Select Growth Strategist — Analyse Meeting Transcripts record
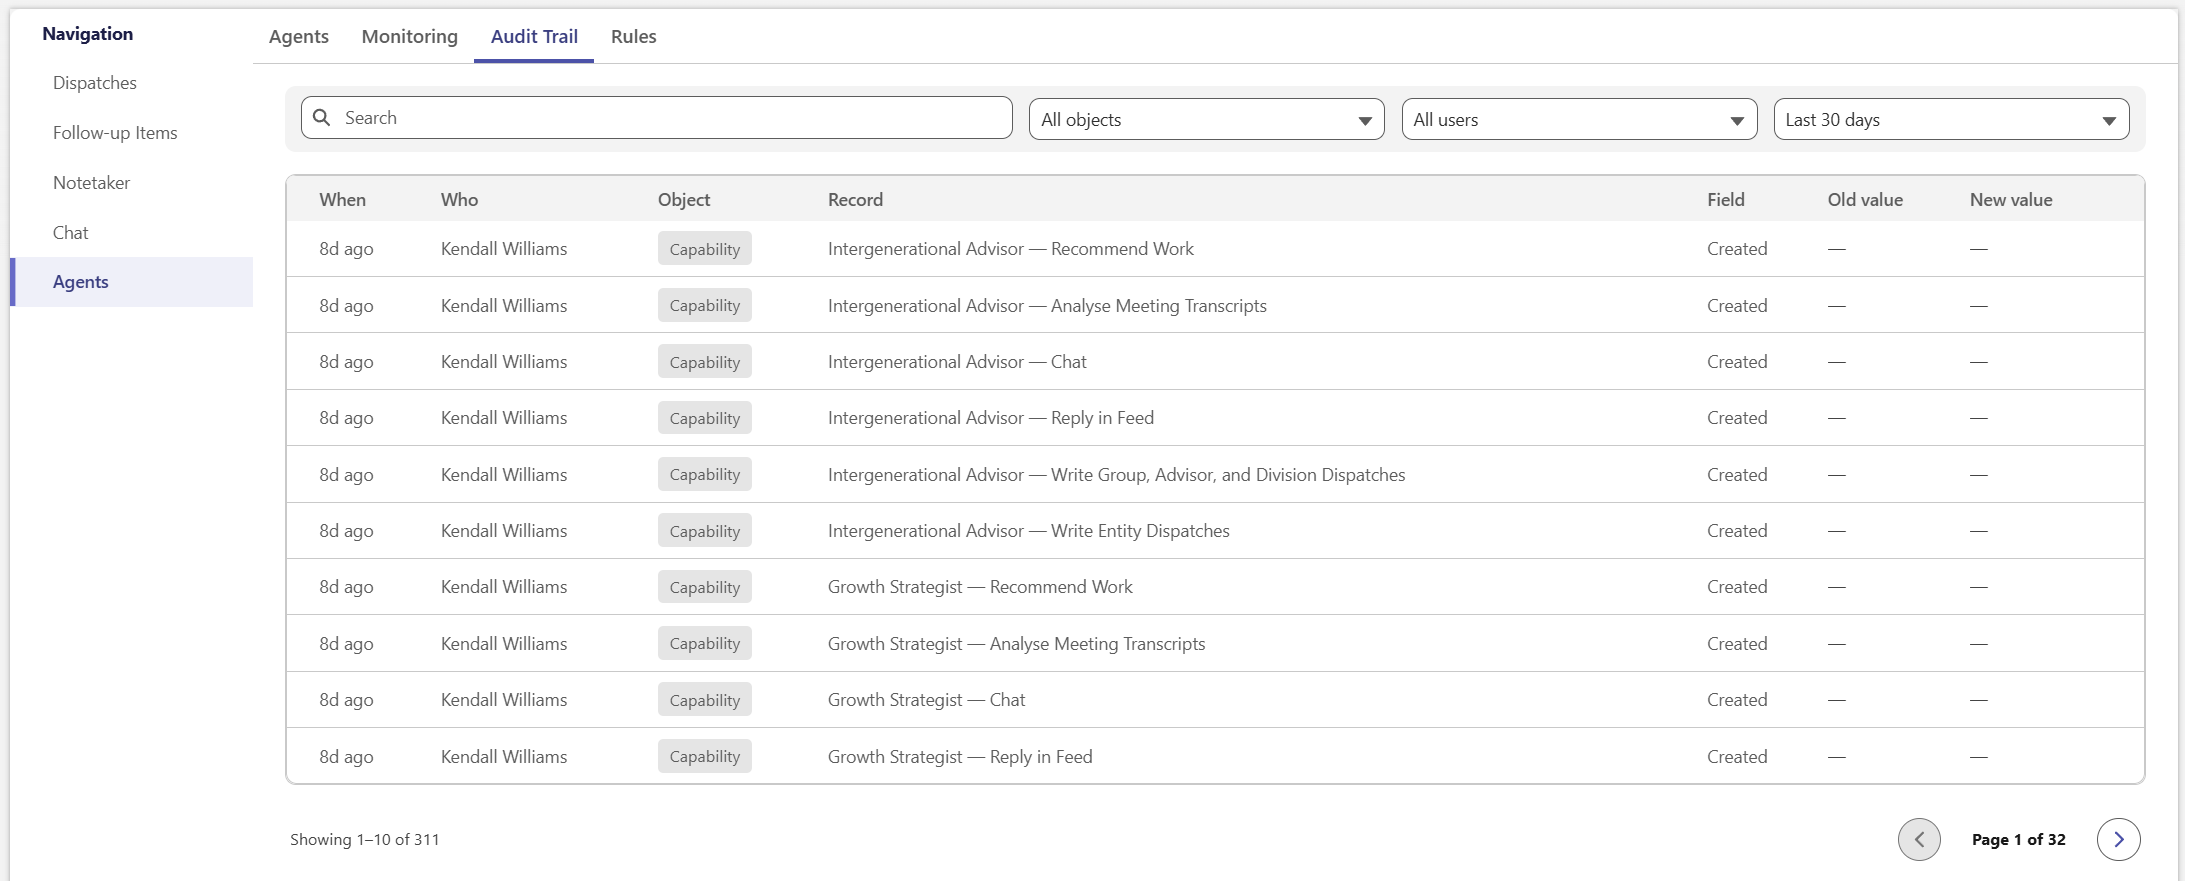 pyautogui.click(x=1017, y=644)
